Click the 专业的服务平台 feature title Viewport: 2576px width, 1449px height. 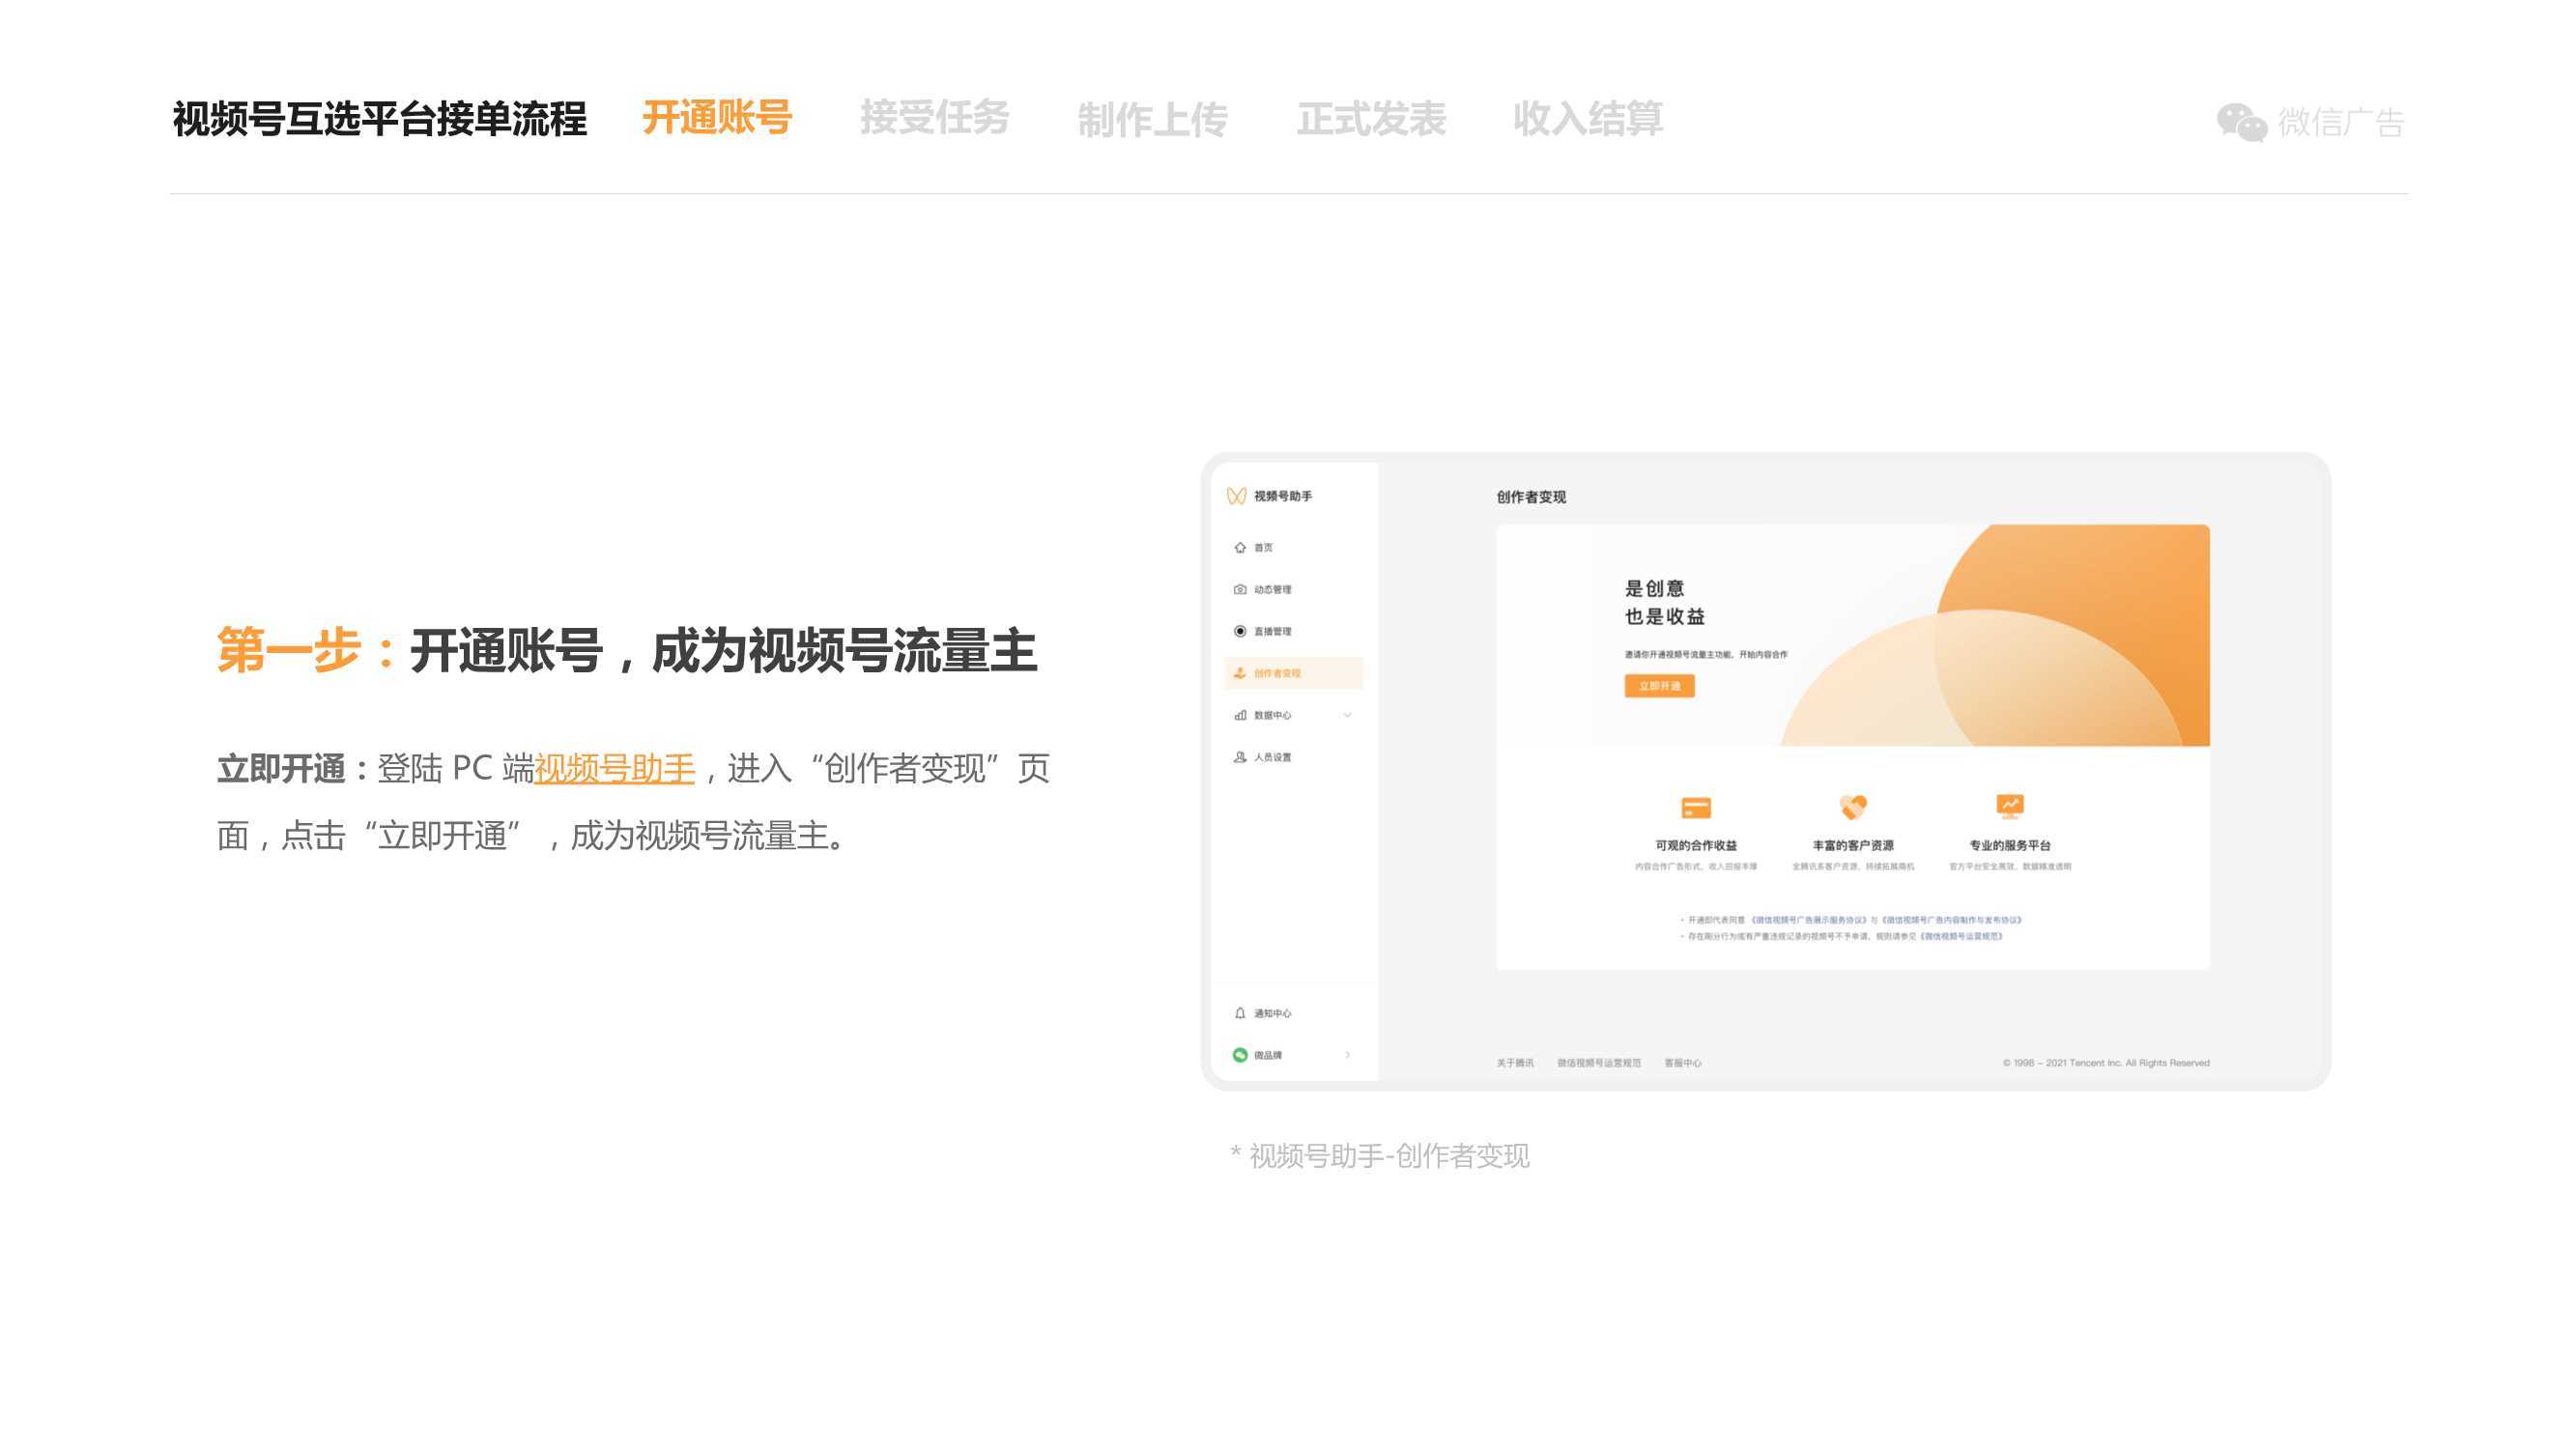(2010, 846)
